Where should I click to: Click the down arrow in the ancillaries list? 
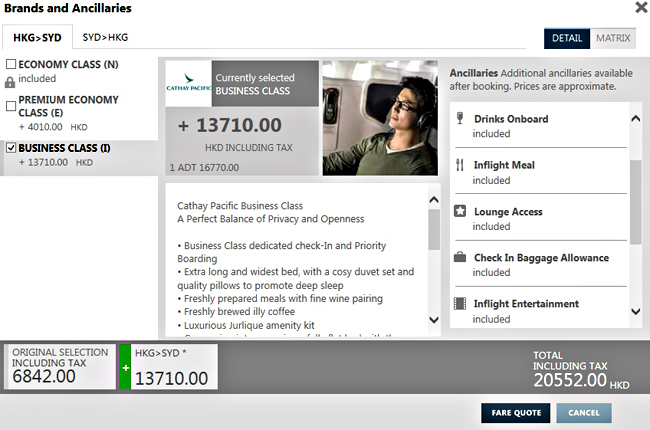(635, 311)
